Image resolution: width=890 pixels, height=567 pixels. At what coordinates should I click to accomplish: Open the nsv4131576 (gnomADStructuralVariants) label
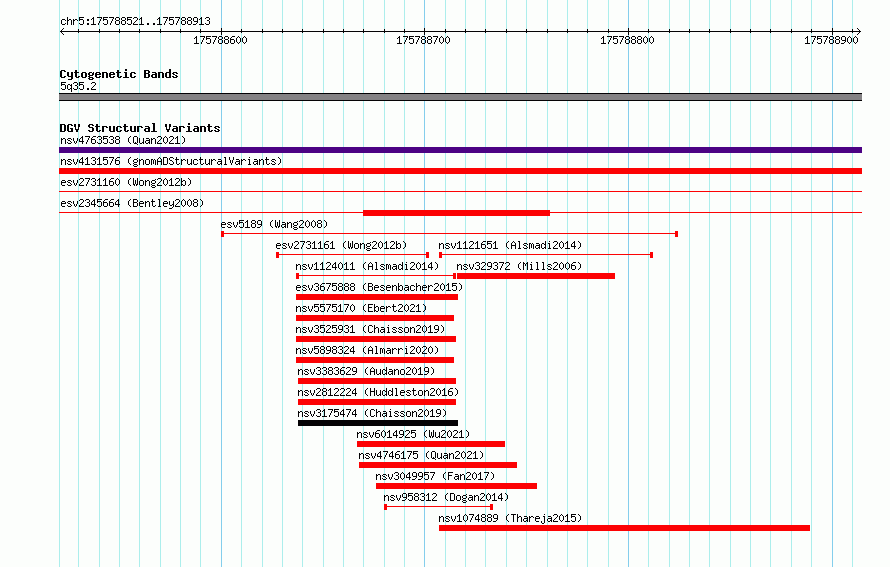click(171, 161)
